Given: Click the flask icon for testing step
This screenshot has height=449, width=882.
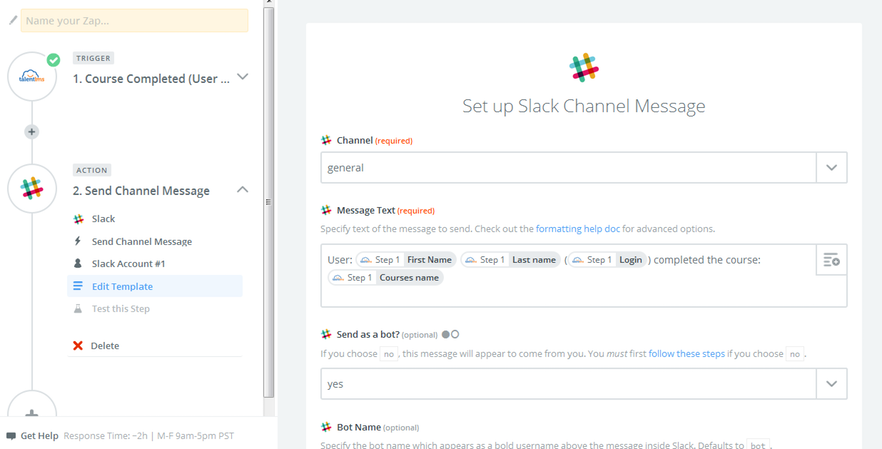Looking at the screenshot, I should click(x=78, y=308).
